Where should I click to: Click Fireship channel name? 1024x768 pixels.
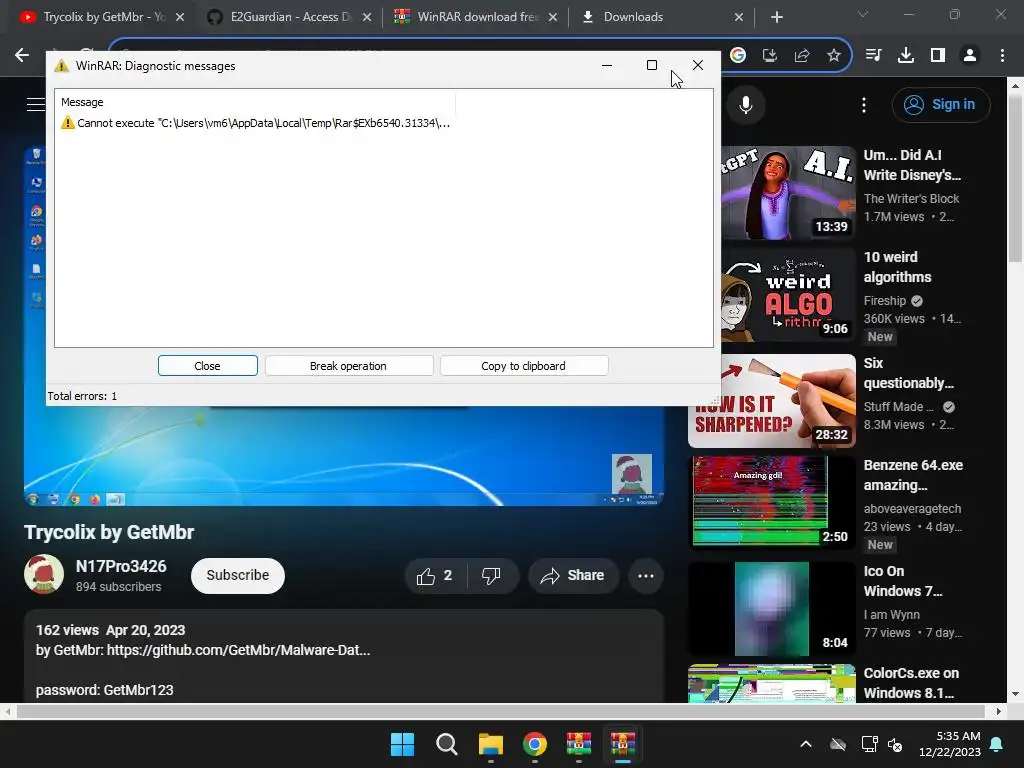click(x=885, y=300)
